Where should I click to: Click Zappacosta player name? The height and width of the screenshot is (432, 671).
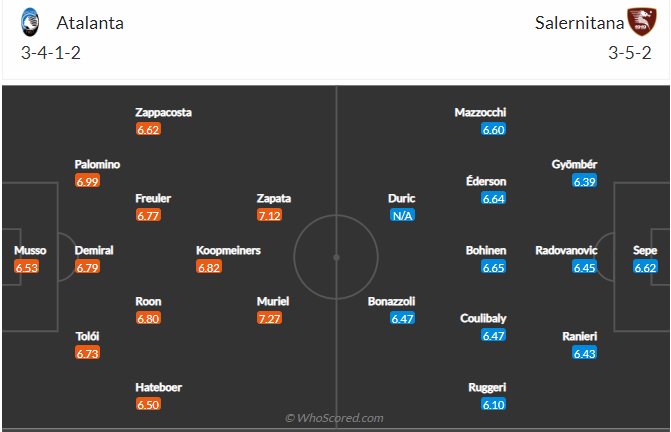tap(164, 112)
